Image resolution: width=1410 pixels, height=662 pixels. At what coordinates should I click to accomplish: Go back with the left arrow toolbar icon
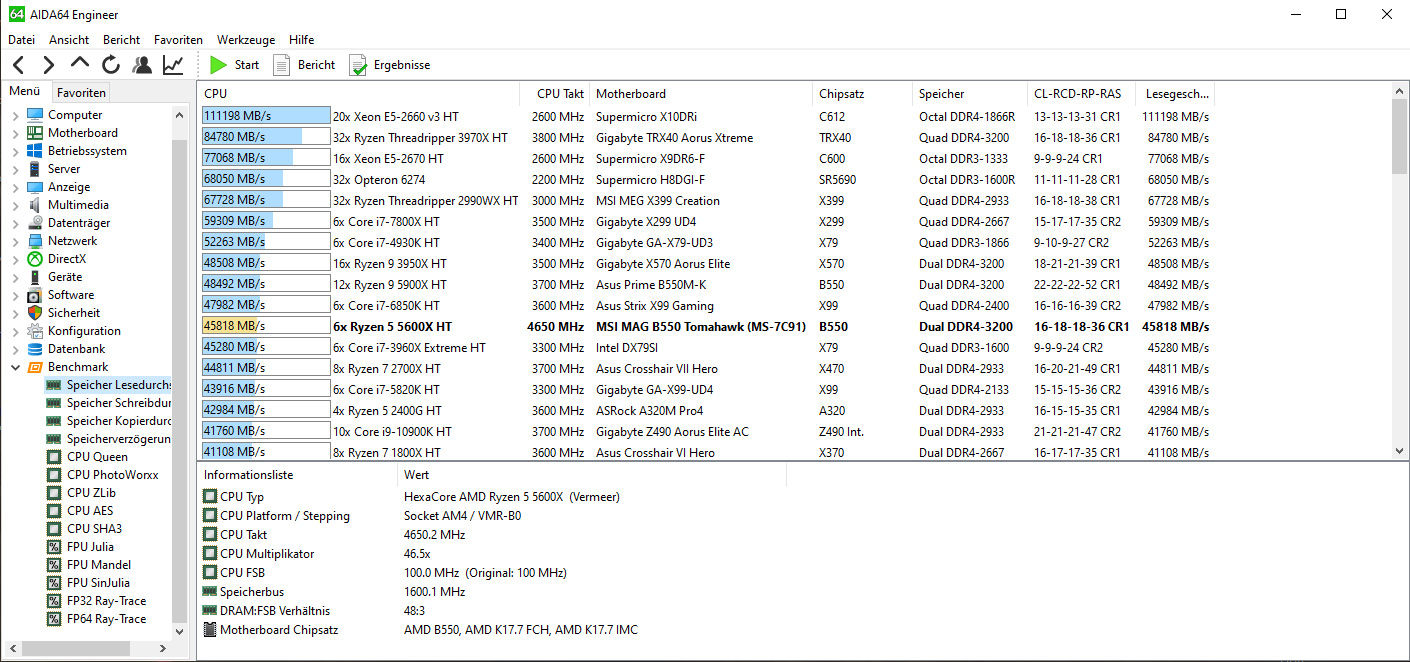(x=19, y=65)
